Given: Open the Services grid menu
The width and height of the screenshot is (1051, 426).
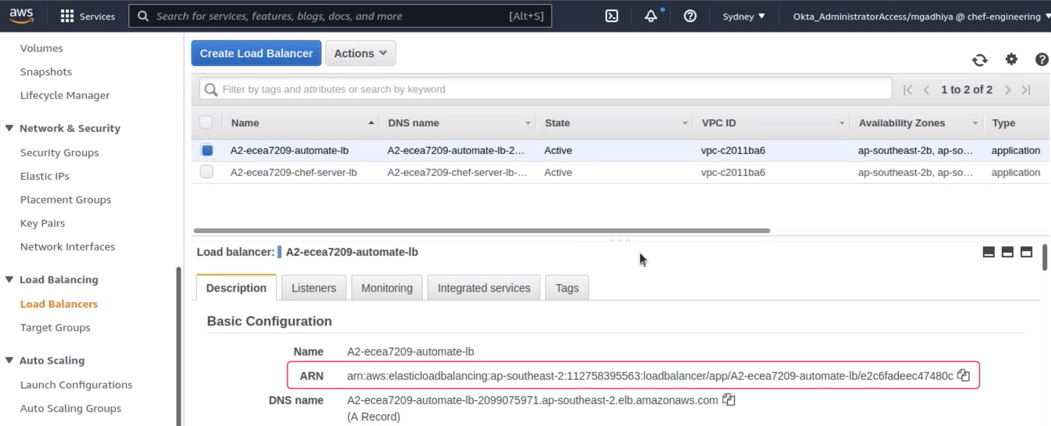Looking at the screenshot, I should pos(67,16).
